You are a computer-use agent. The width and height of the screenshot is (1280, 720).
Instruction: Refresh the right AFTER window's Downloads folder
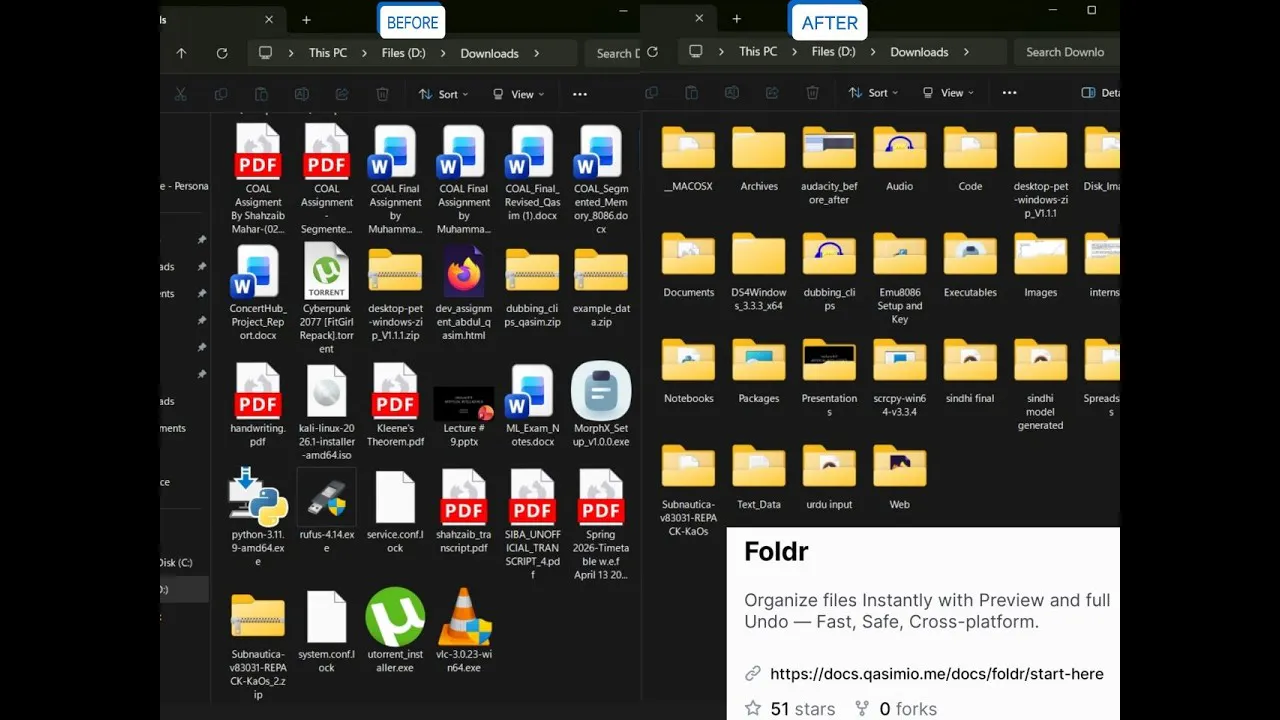pos(653,52)
